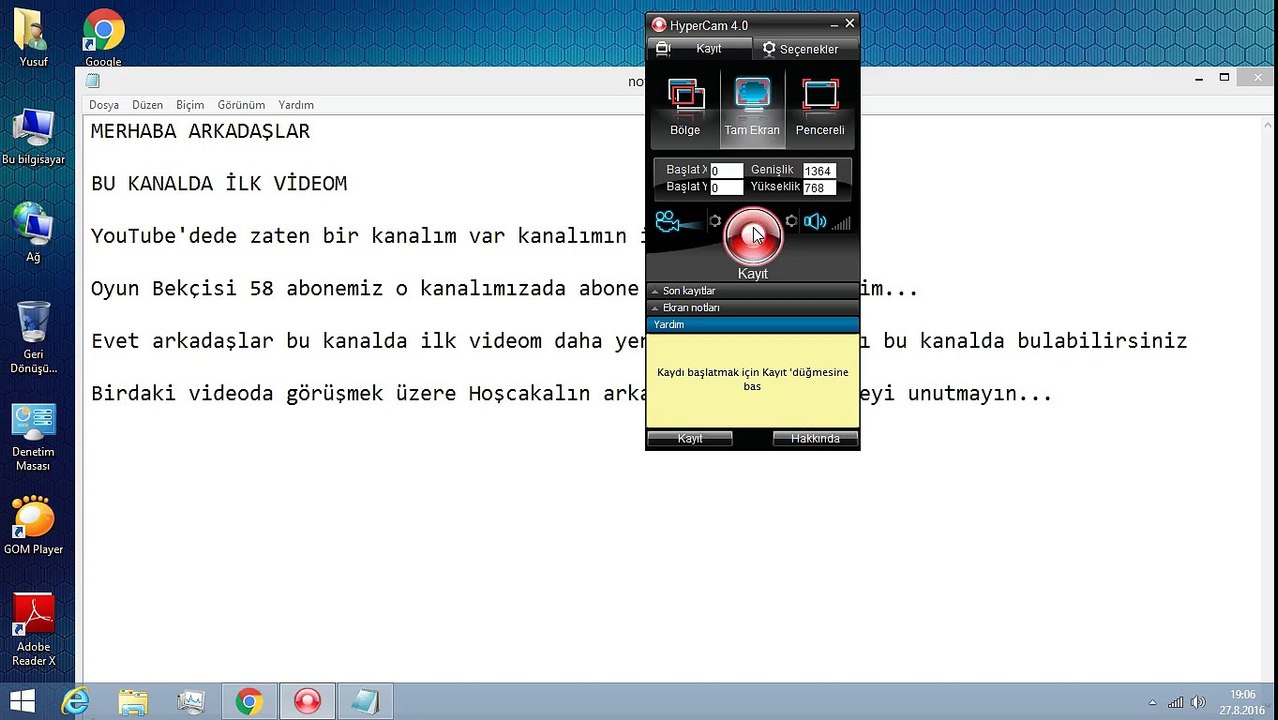Select the Pencereli capture mode
1278x720 pixels.
tap(820, 108)
